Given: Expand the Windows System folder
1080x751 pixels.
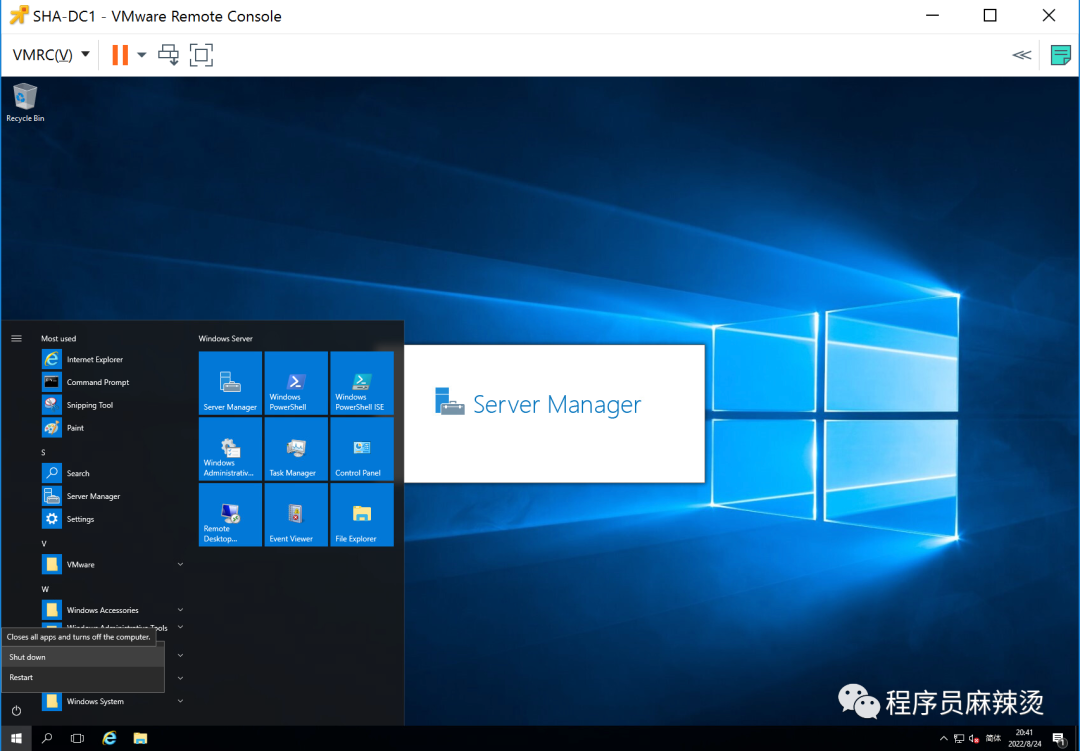Looking at the screenshot, I should tap(114, 701).
